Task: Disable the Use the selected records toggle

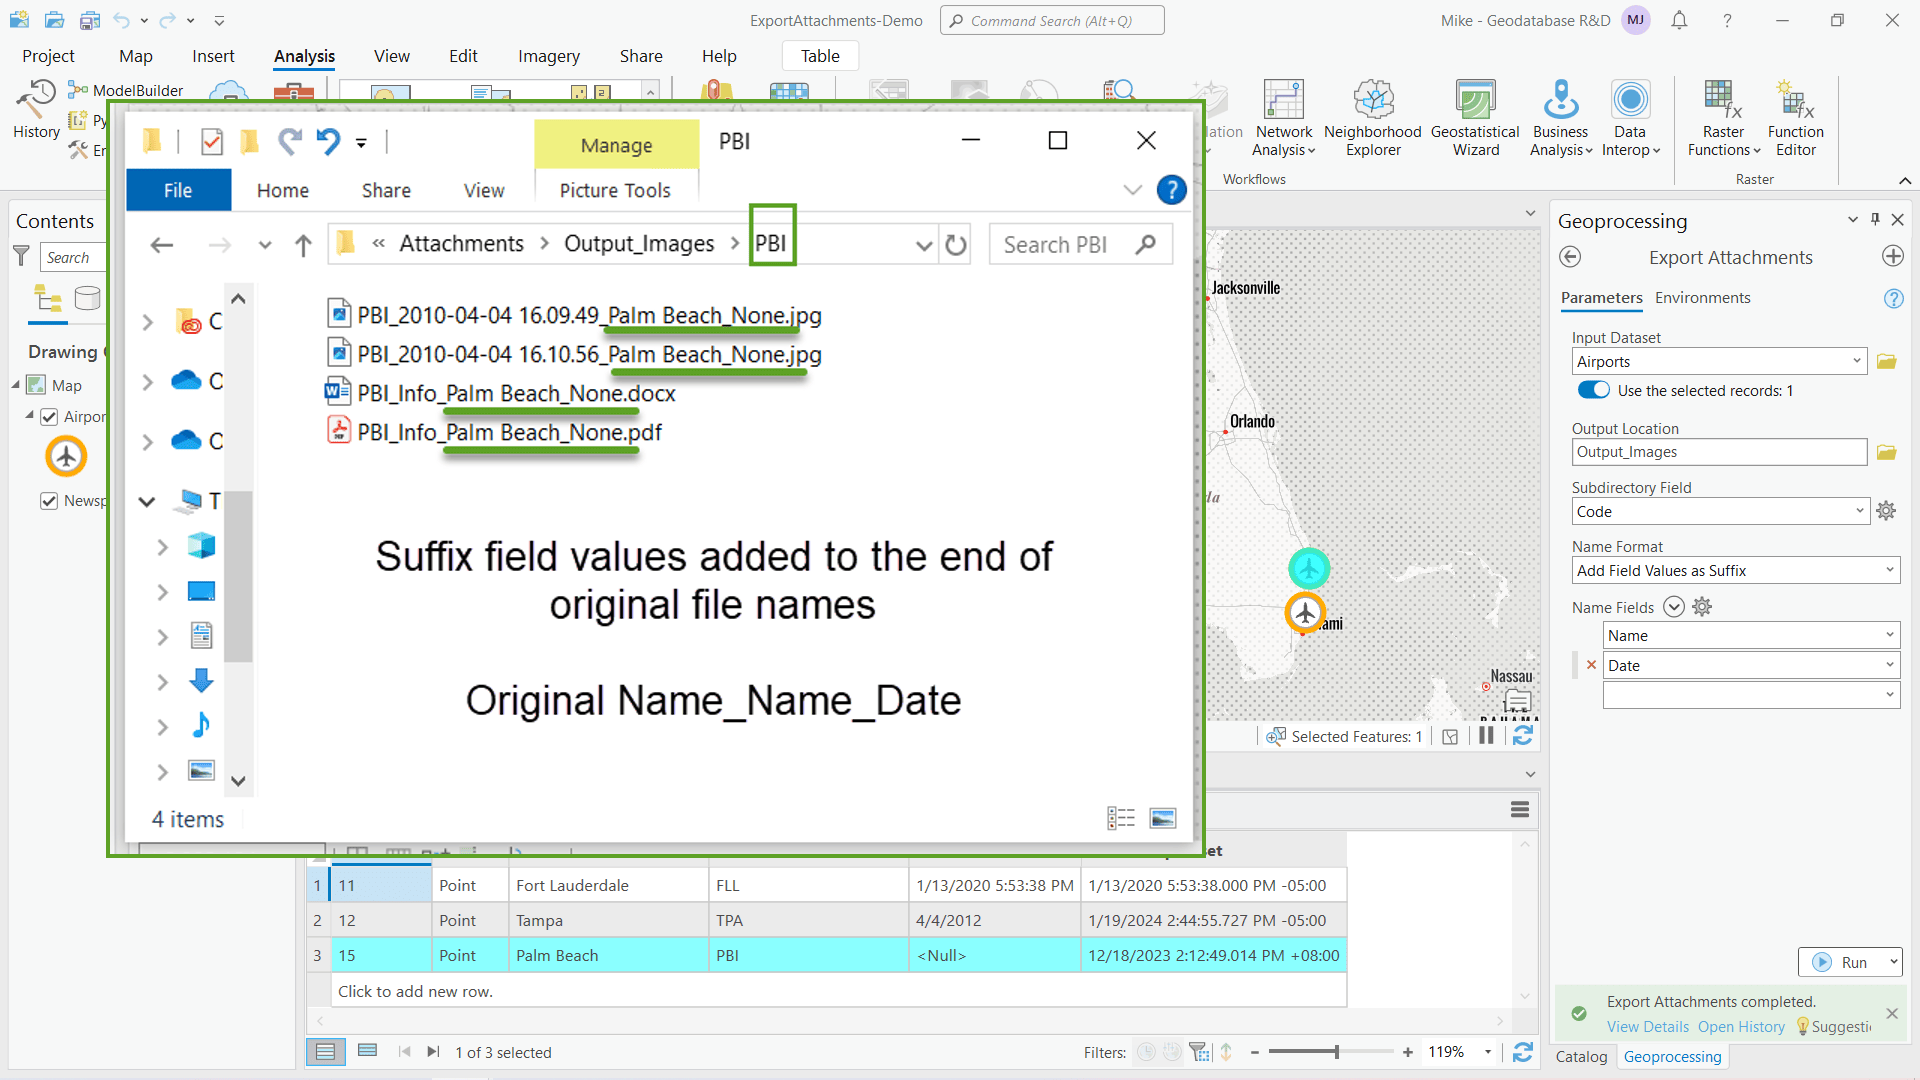Action: click(1592, 390)
